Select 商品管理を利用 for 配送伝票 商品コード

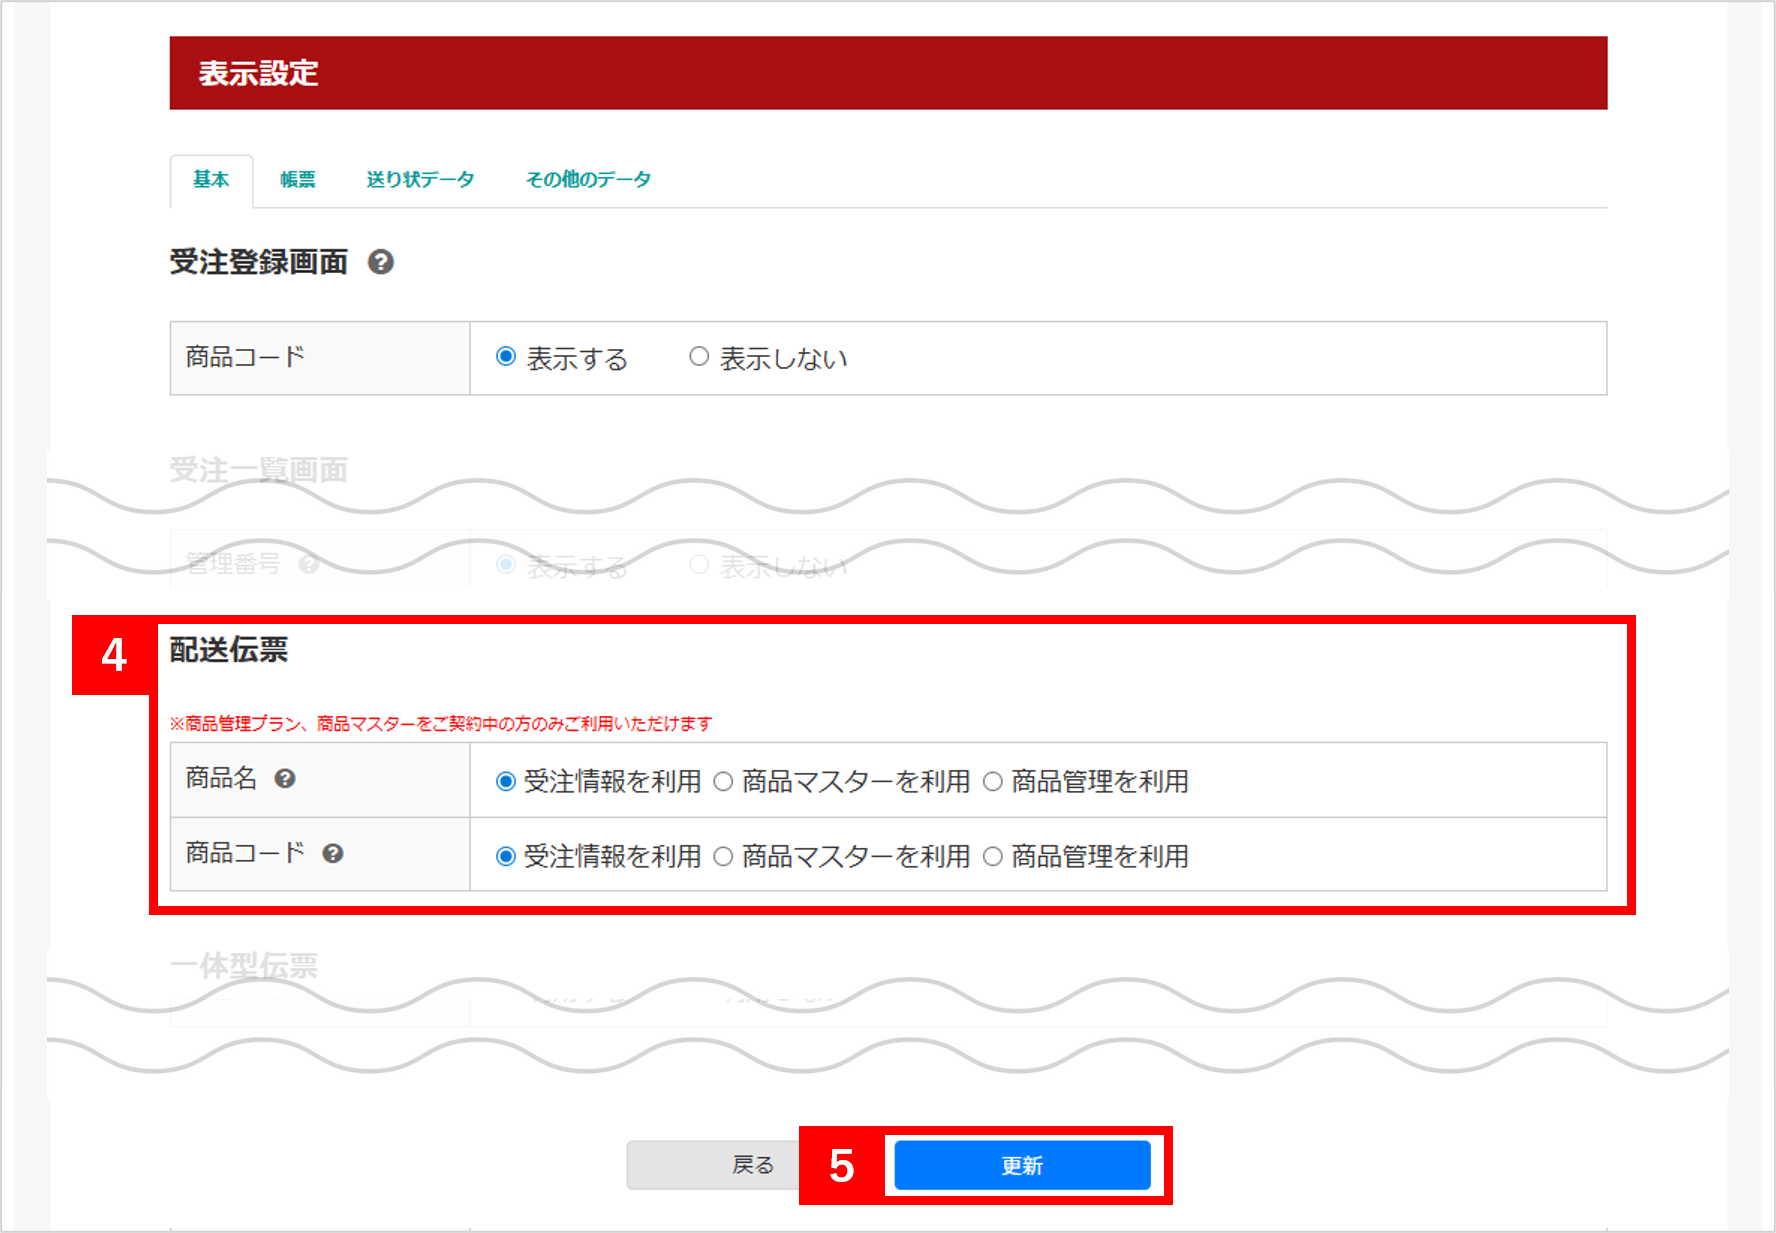992,857
